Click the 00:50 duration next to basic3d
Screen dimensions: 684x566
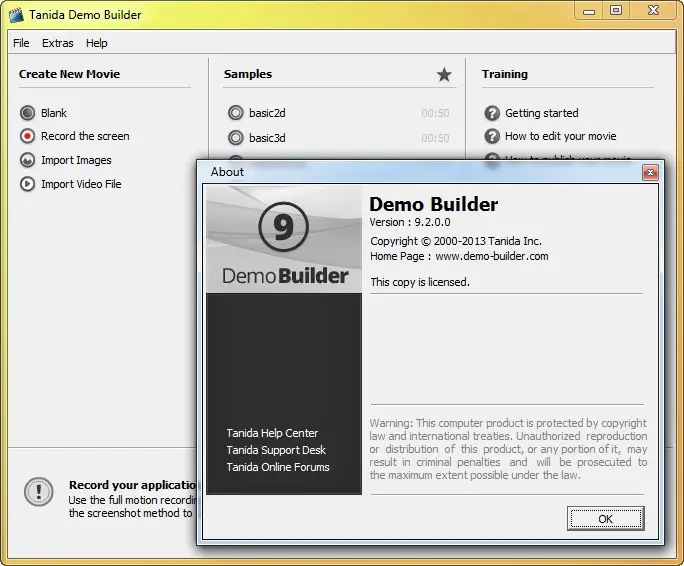coord(435,138)
